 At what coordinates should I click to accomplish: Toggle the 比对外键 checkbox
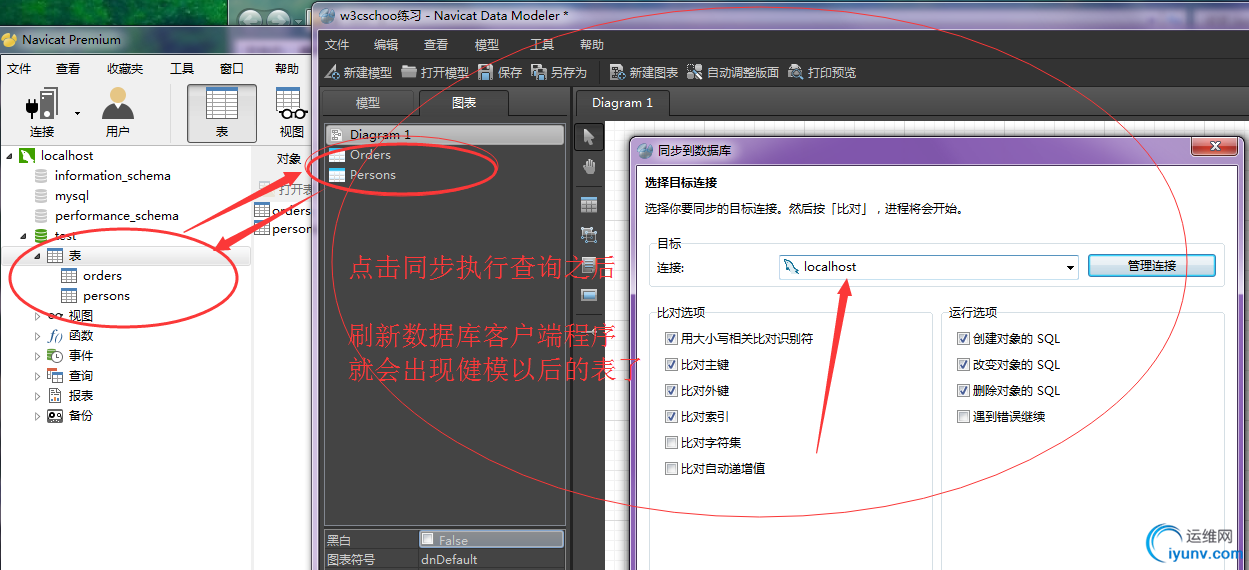pyautogui.click(x=671, y=391)
